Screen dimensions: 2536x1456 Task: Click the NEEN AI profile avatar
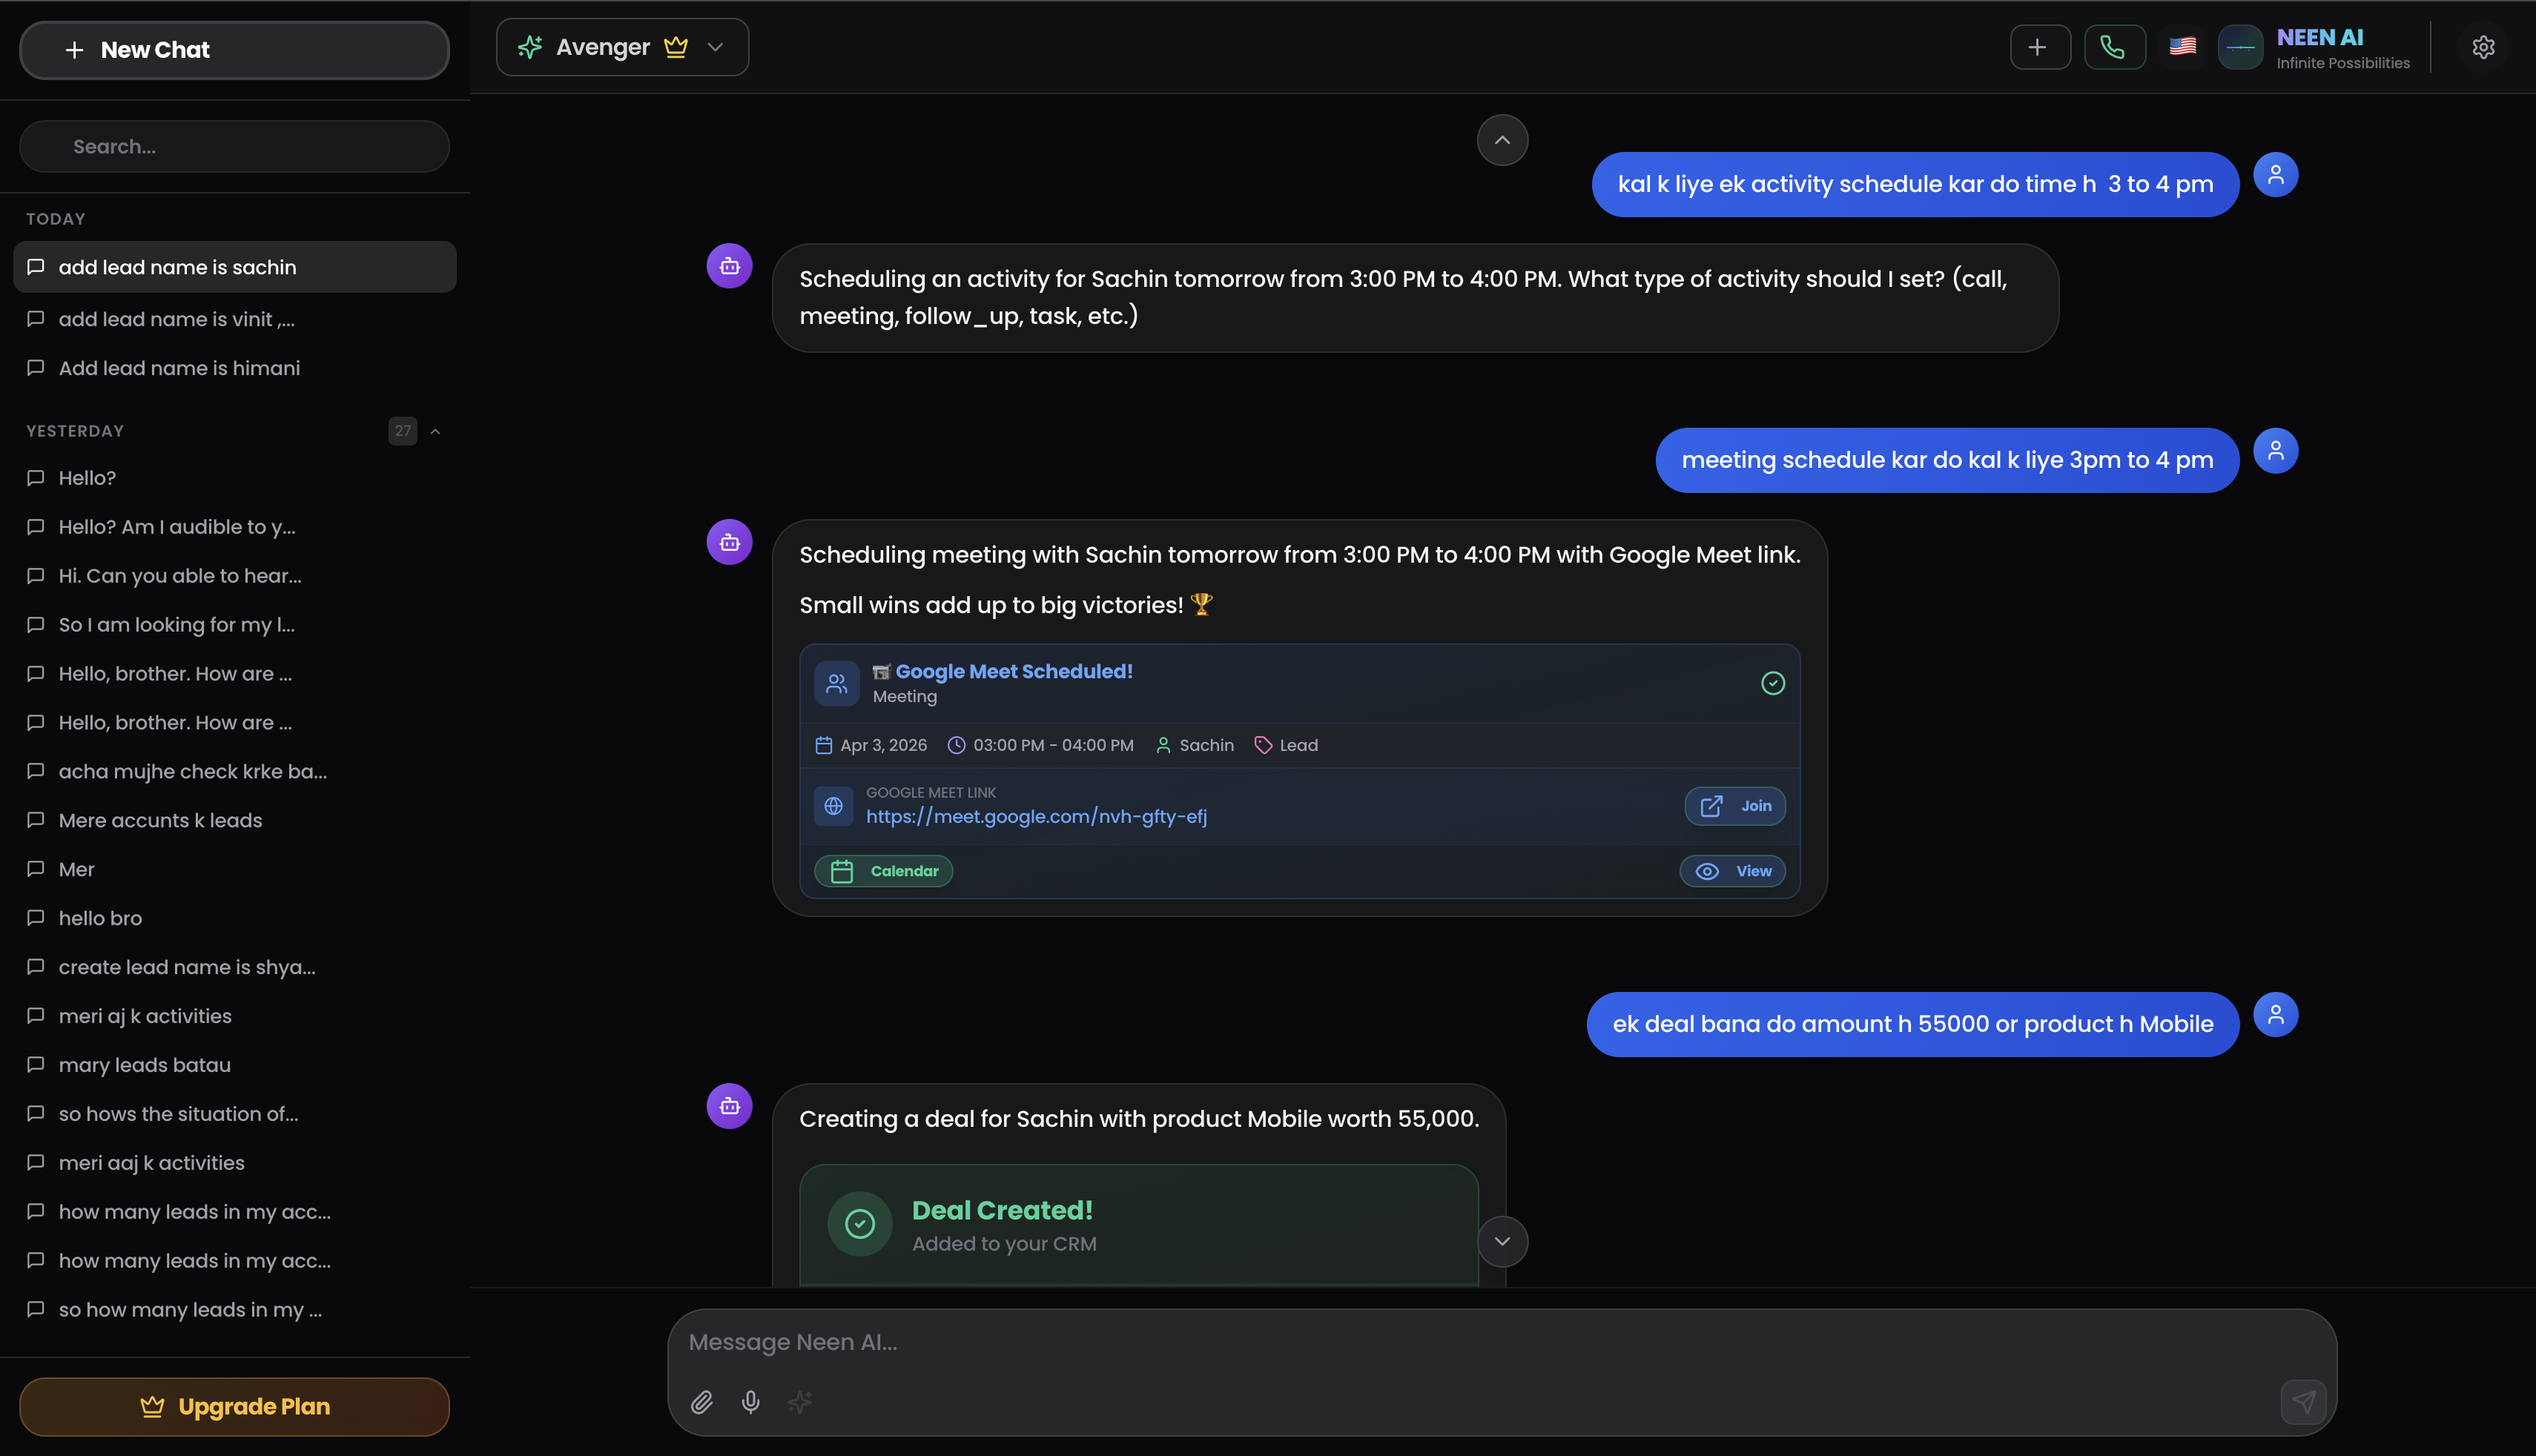pos(2241,46)
